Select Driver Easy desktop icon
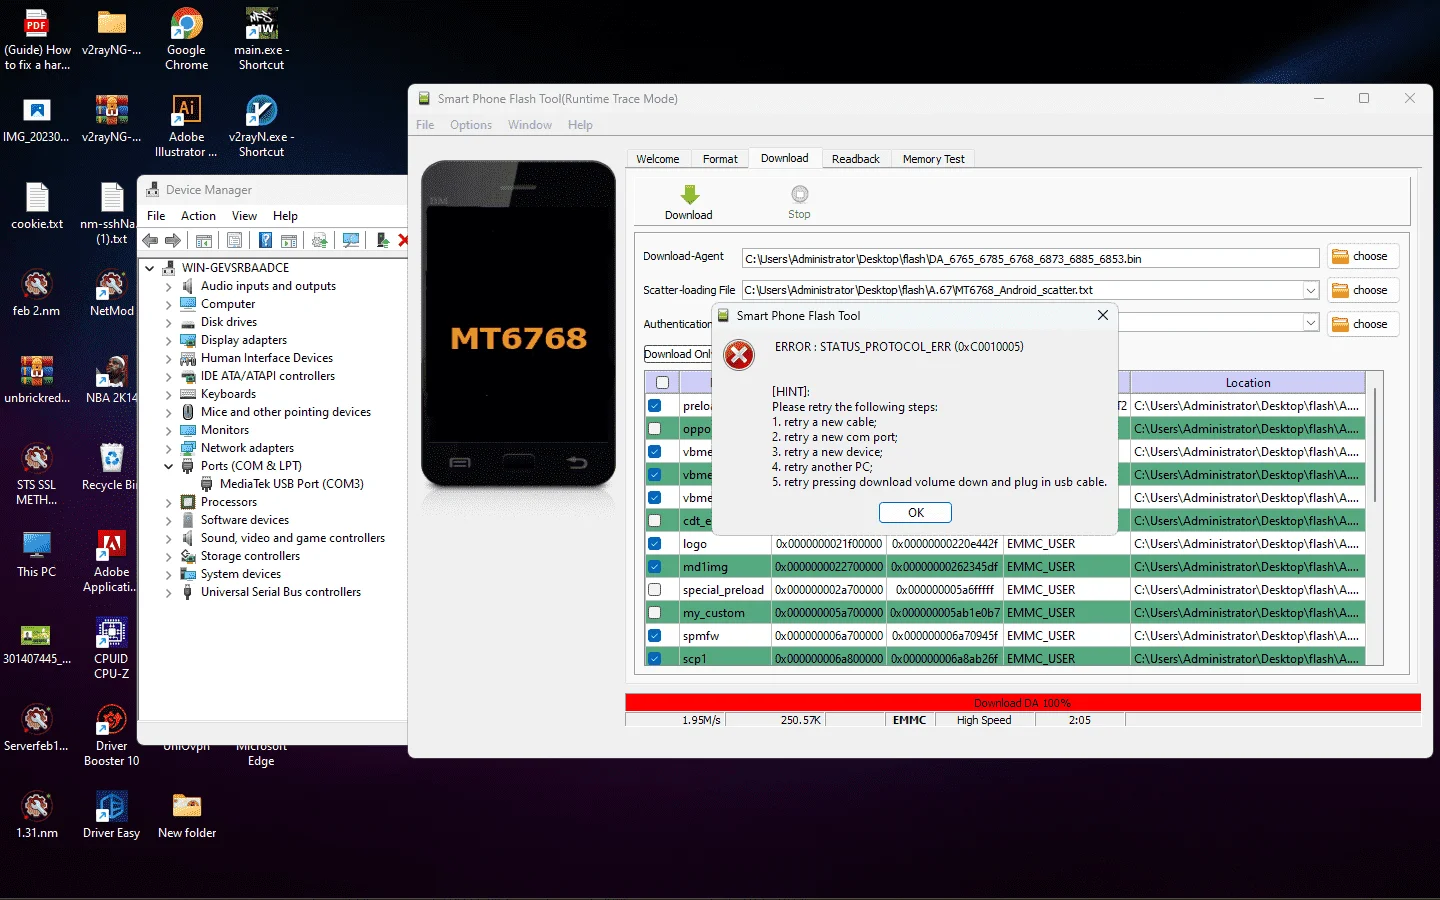 click(111, 814)
